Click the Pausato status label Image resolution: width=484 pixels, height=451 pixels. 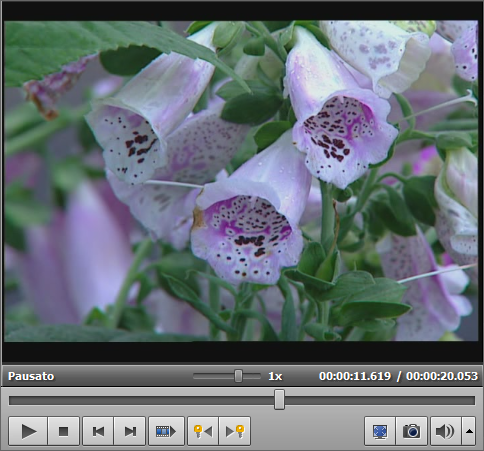pyautogui.click(x=31, y=376)
